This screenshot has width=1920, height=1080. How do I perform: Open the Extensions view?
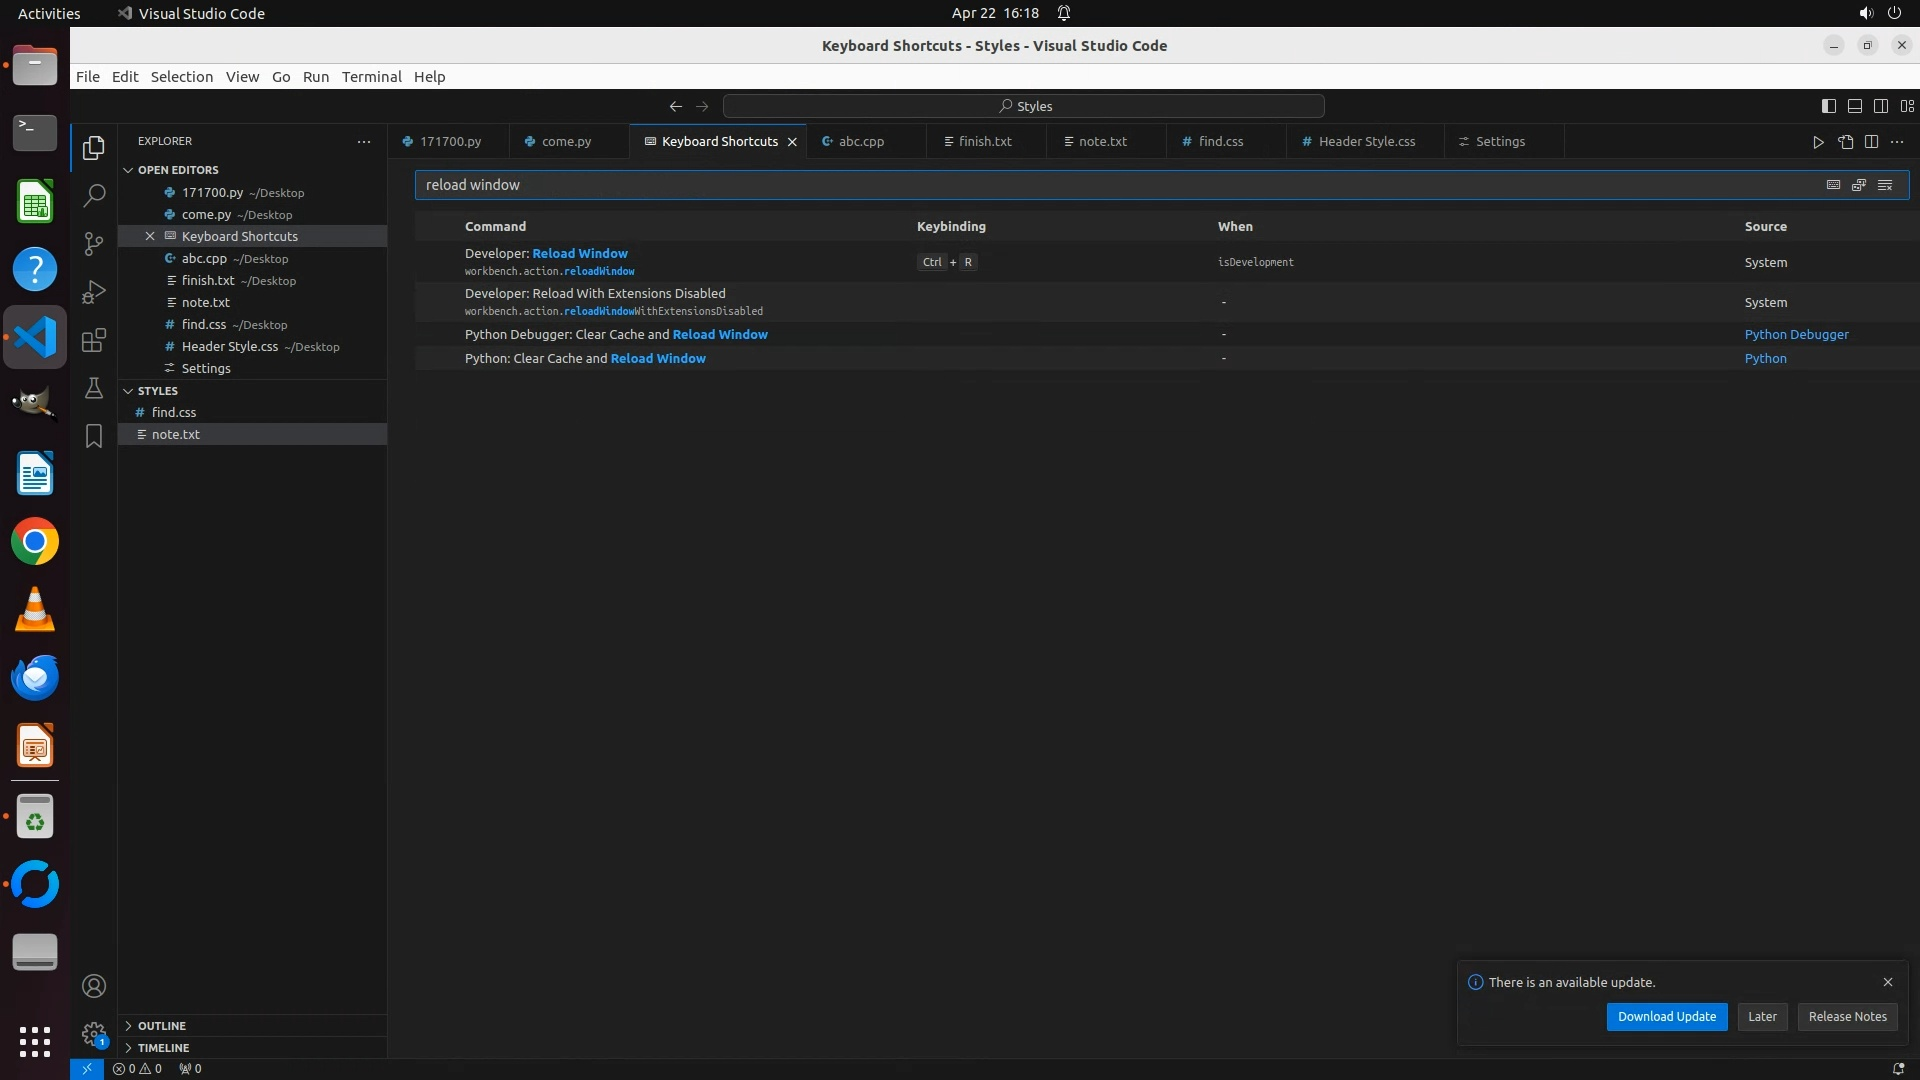click(x=94, y=341)
